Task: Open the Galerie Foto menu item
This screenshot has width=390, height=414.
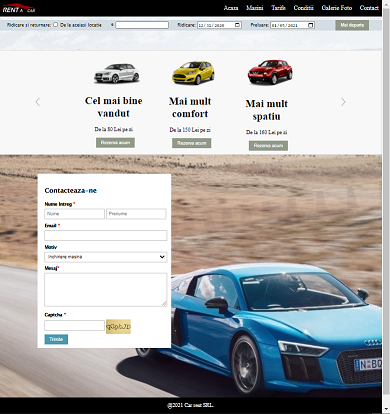Action: 337,8
